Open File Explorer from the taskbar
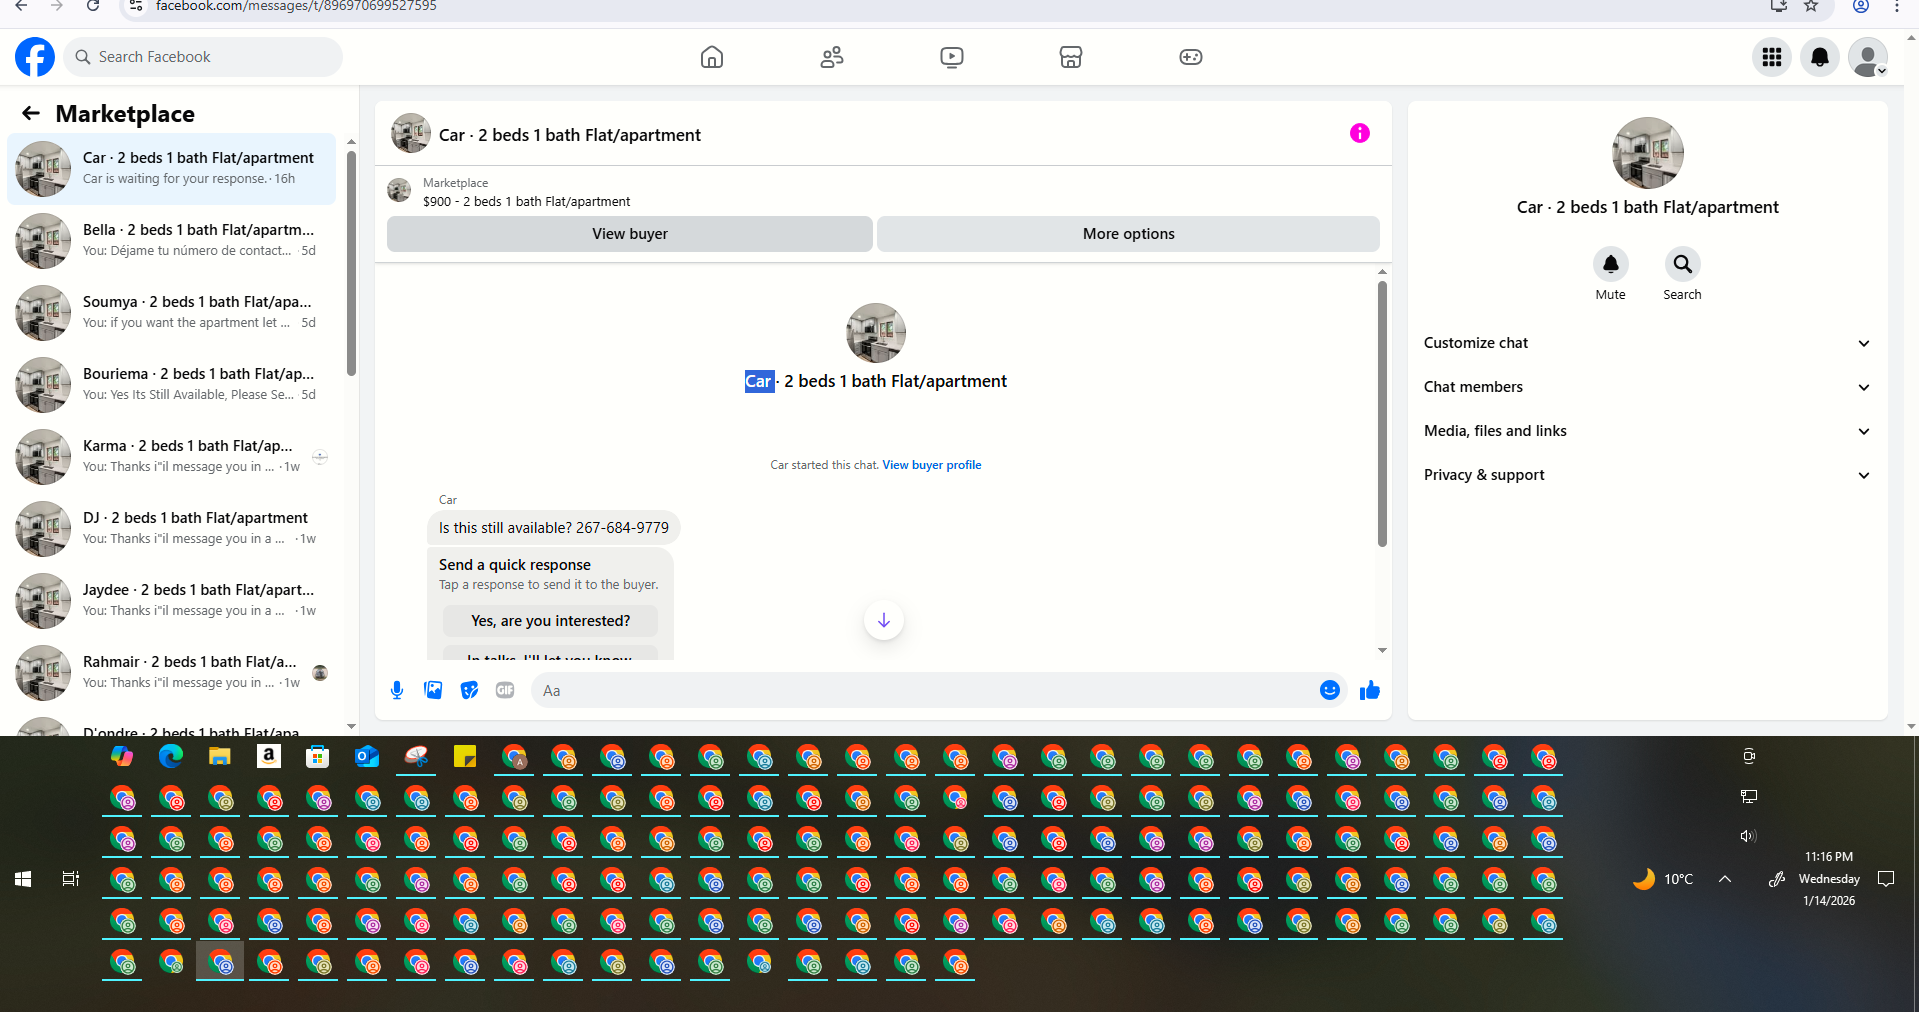 (220, 757)
